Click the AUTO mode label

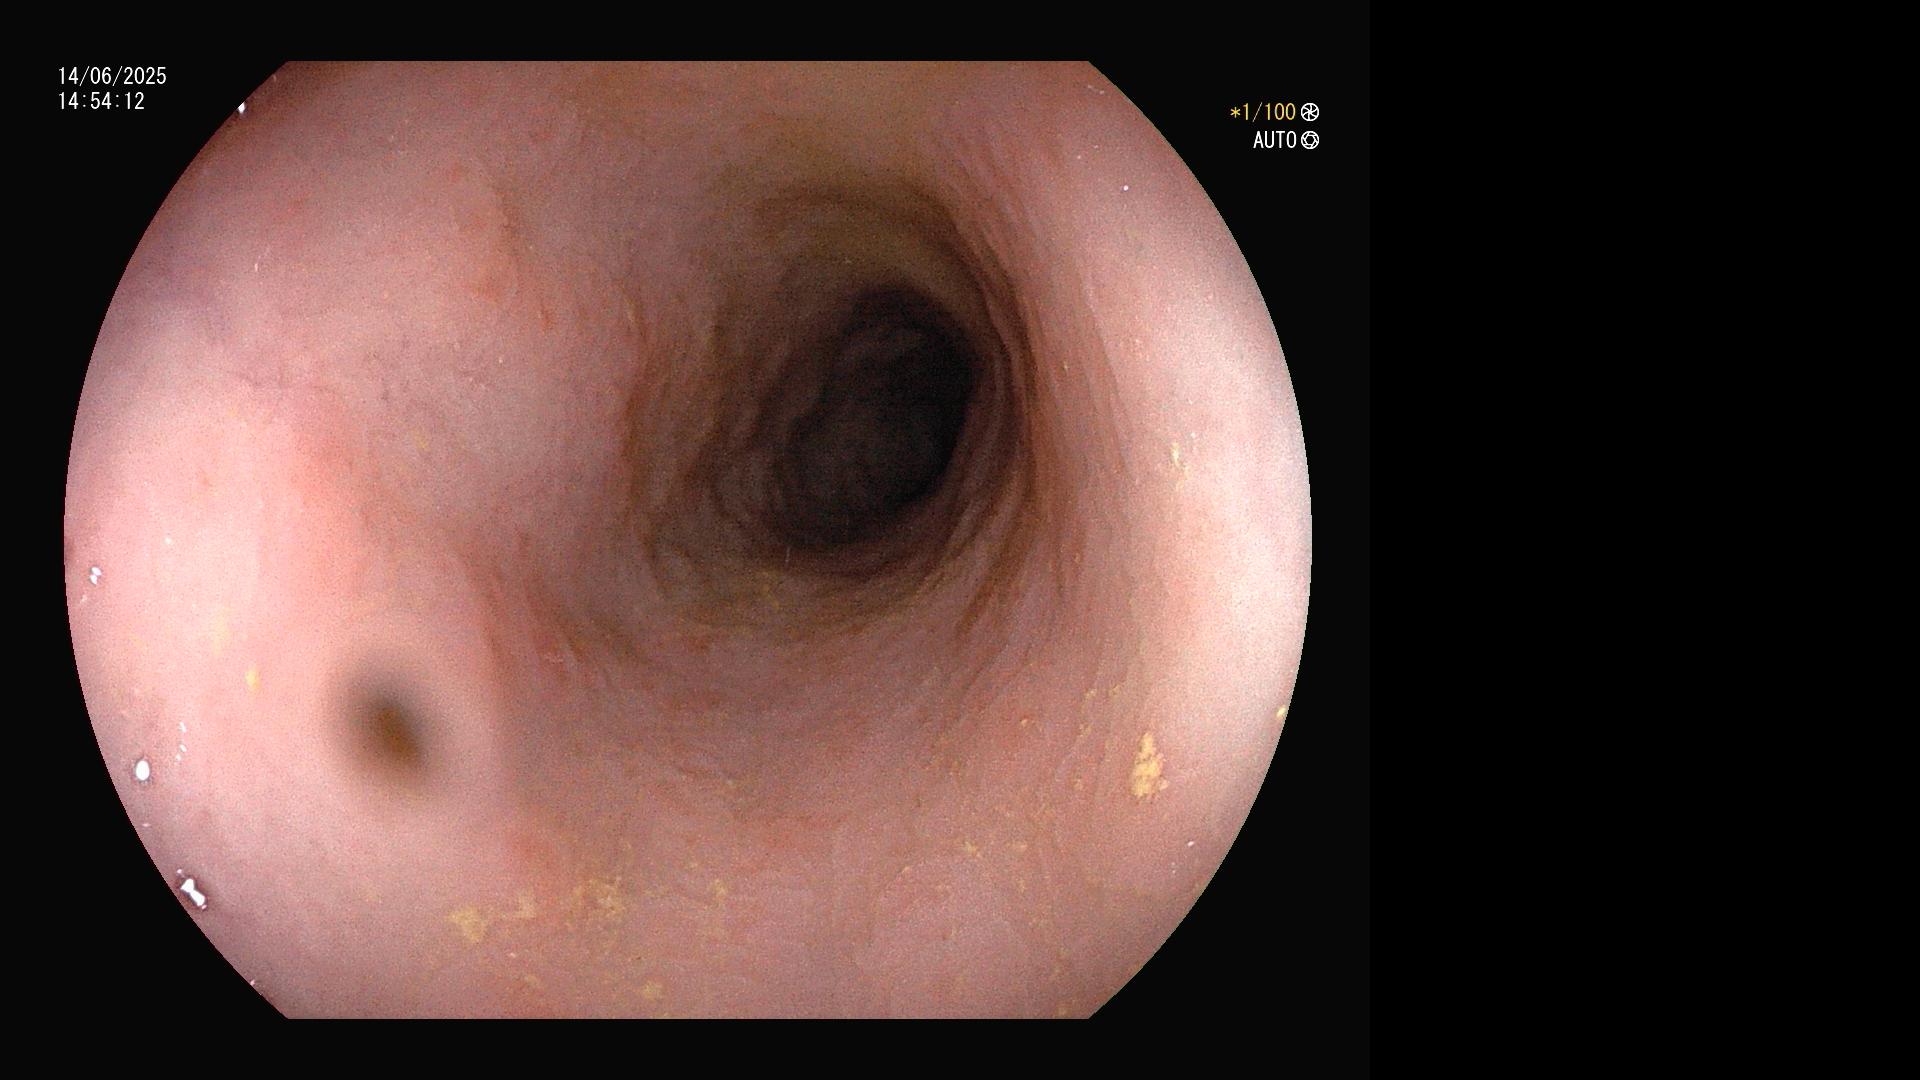click(x=1275, y=140)
